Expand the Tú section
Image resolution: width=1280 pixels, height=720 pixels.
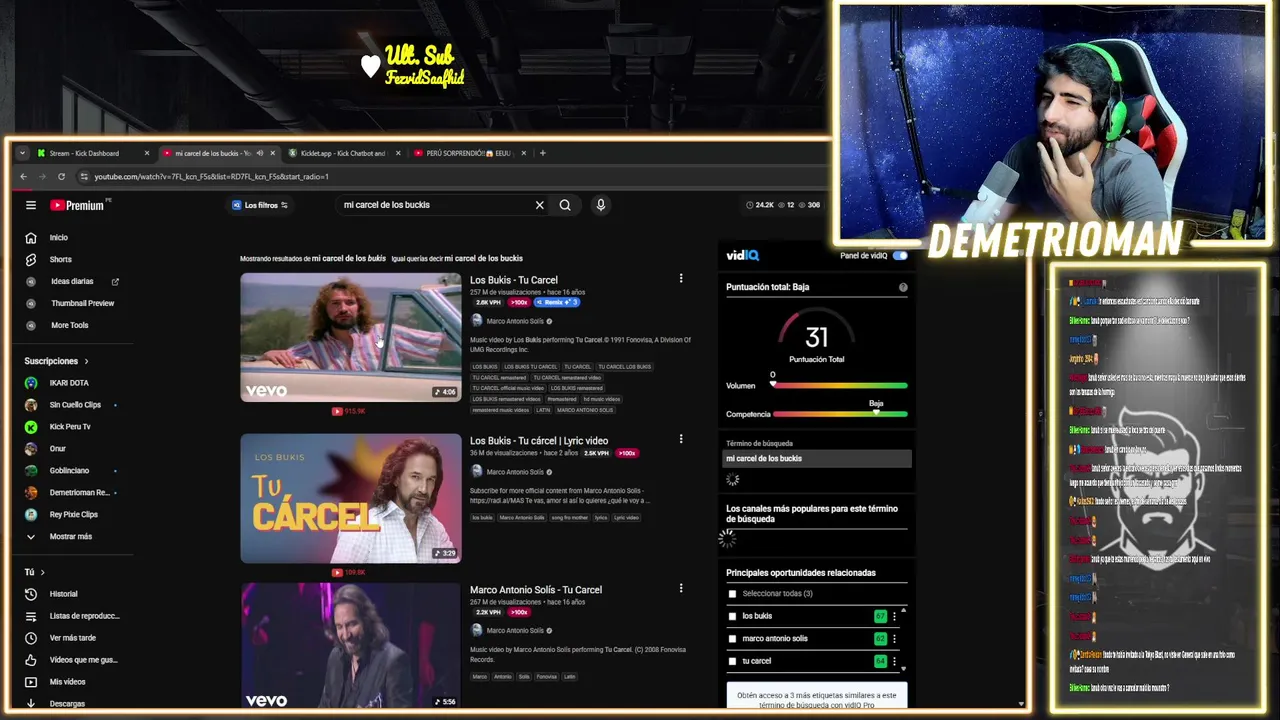click(x=34, y=572)
